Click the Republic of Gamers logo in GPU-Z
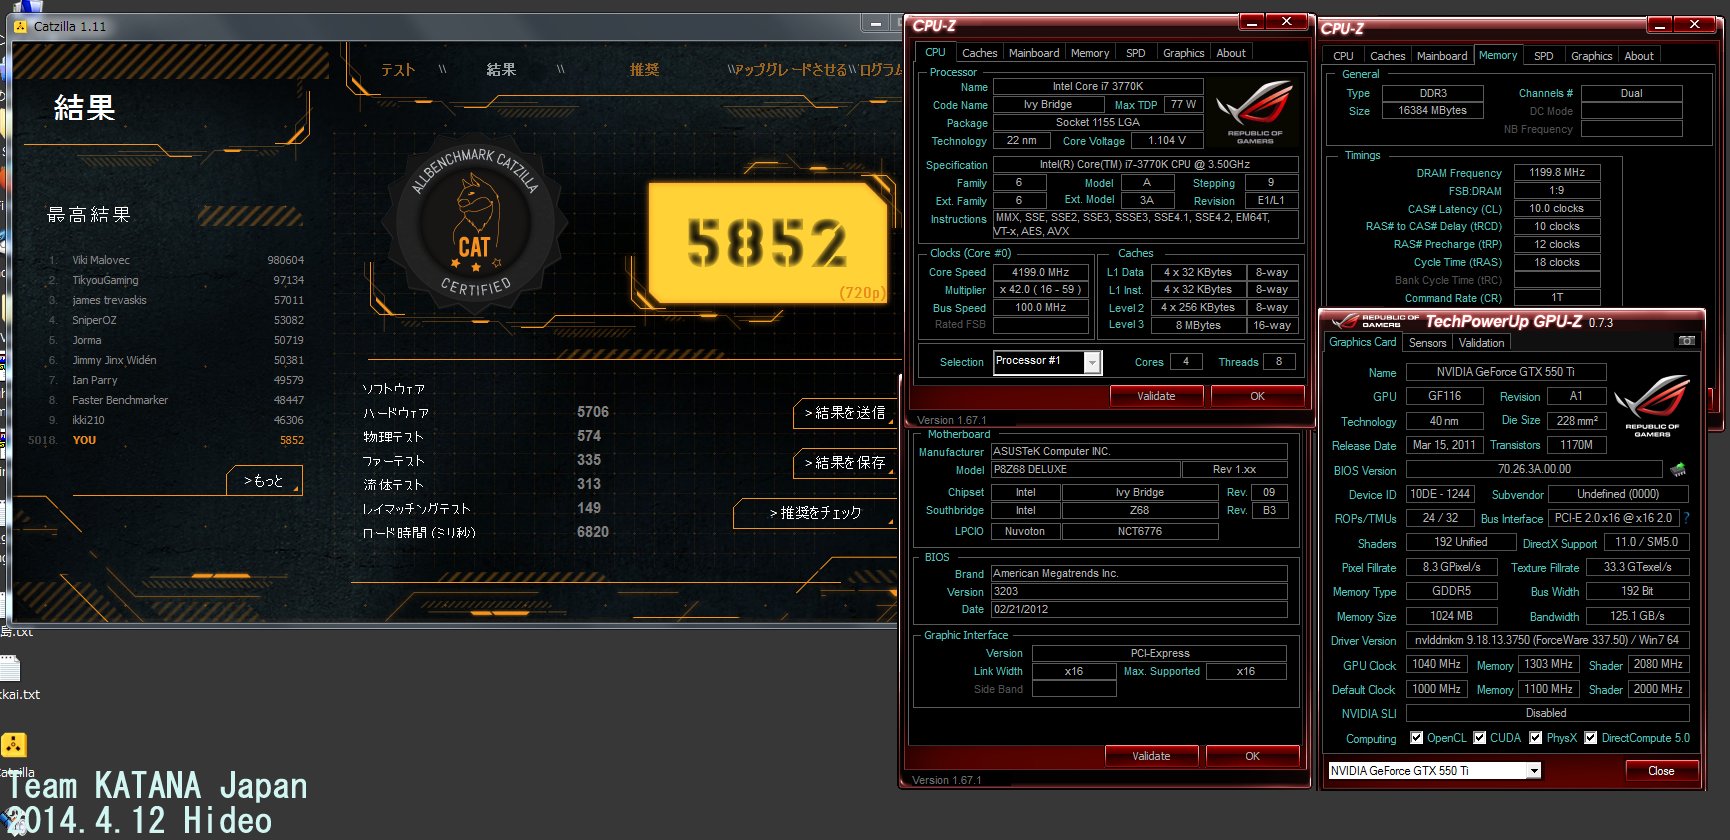1730x840 pixels. point(1652,405)
